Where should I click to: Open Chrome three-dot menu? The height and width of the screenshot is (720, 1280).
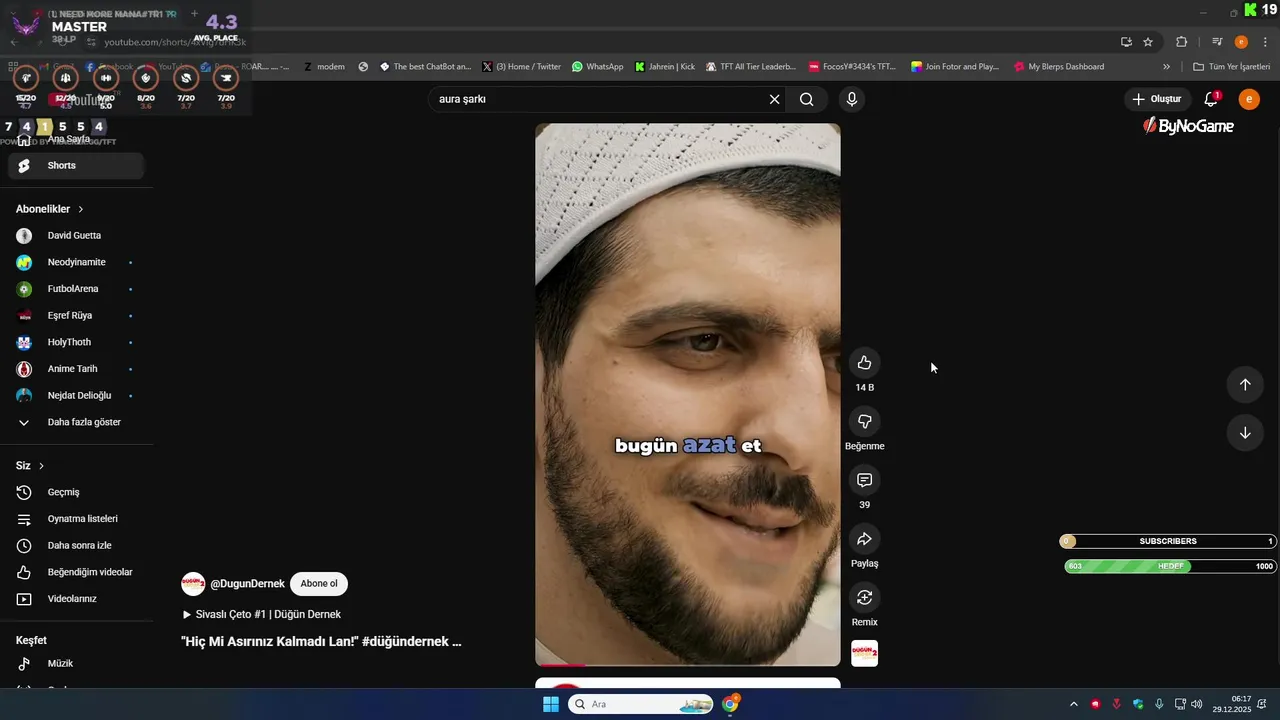(x=1263, y=42)
